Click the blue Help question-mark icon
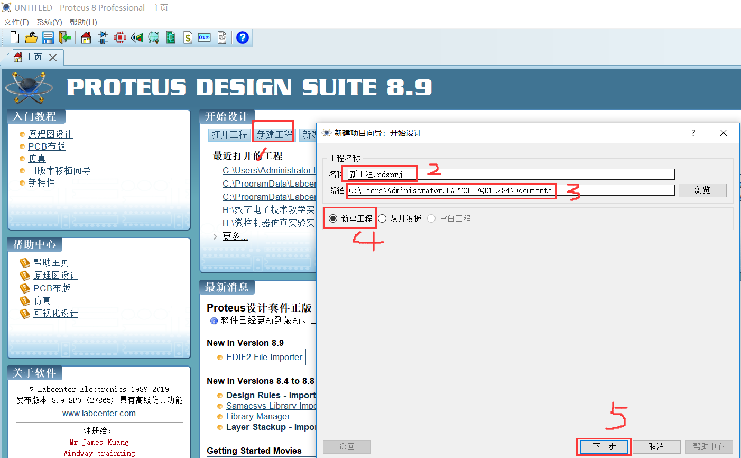The width and height of the screenshot is (741, 458). [x=242, y=37]
